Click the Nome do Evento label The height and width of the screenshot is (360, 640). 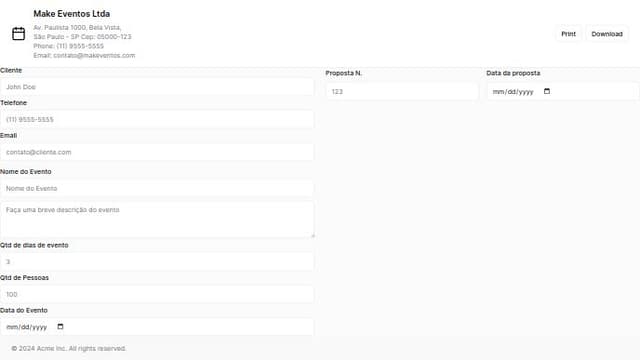(26, 172)
